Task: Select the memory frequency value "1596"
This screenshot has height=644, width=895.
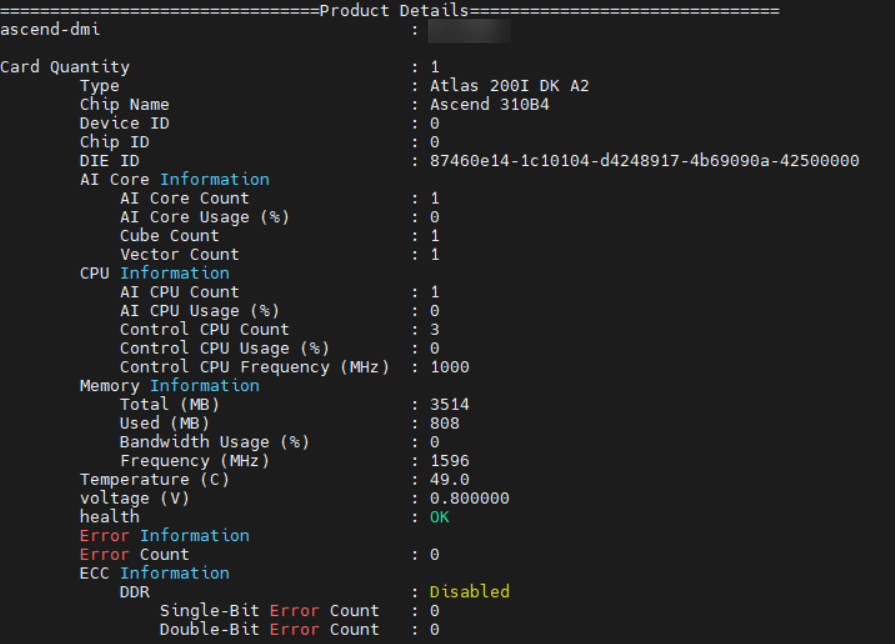Action: 450,461
